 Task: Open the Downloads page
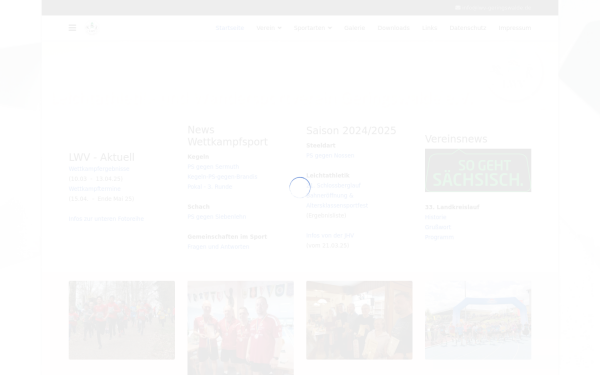(393, 28)
